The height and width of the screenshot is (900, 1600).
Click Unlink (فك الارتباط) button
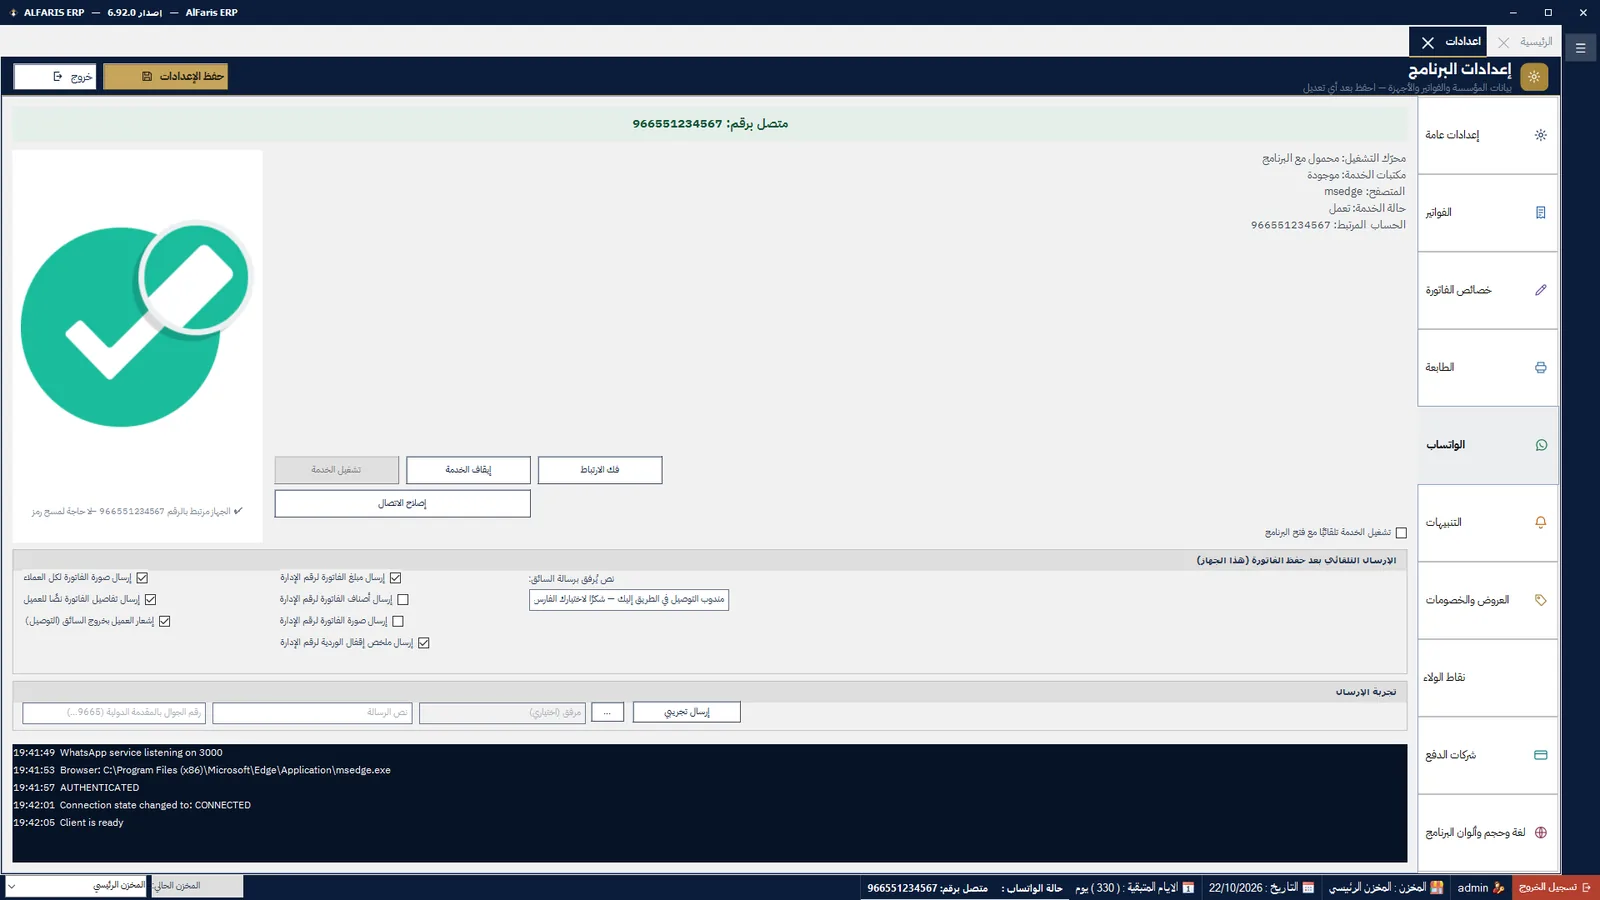pos(600,470)
